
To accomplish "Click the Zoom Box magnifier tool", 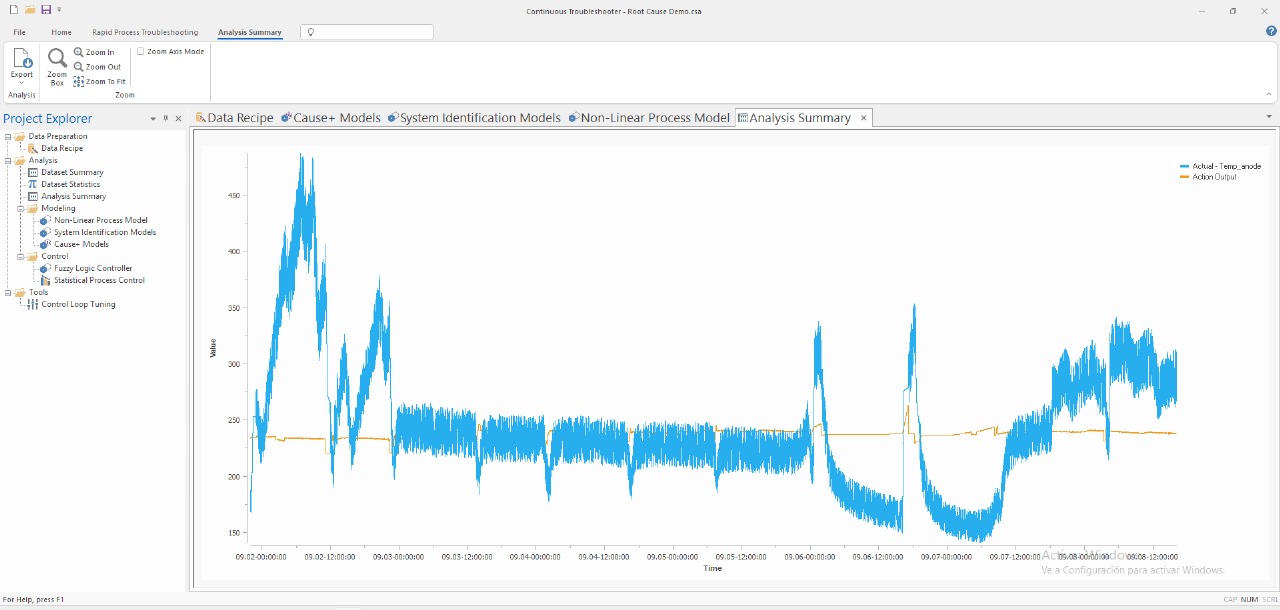I will pos(57,60).
